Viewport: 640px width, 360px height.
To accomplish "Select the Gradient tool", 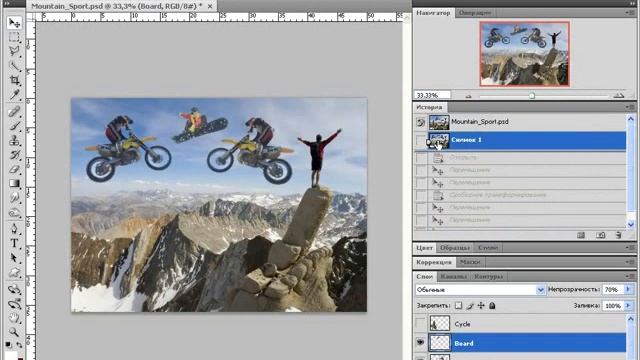I will (14, 183).
